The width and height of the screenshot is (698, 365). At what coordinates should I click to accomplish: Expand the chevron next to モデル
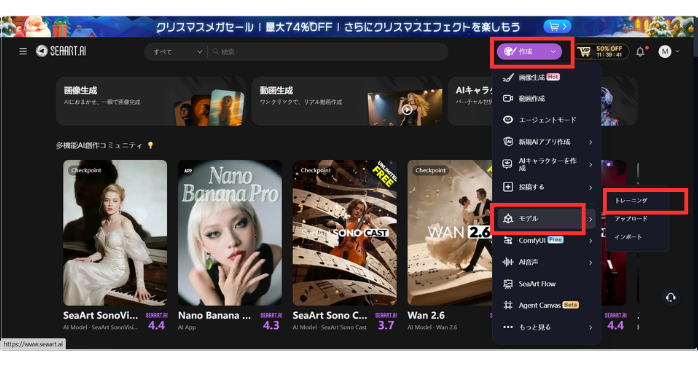(x=591, y=219)
